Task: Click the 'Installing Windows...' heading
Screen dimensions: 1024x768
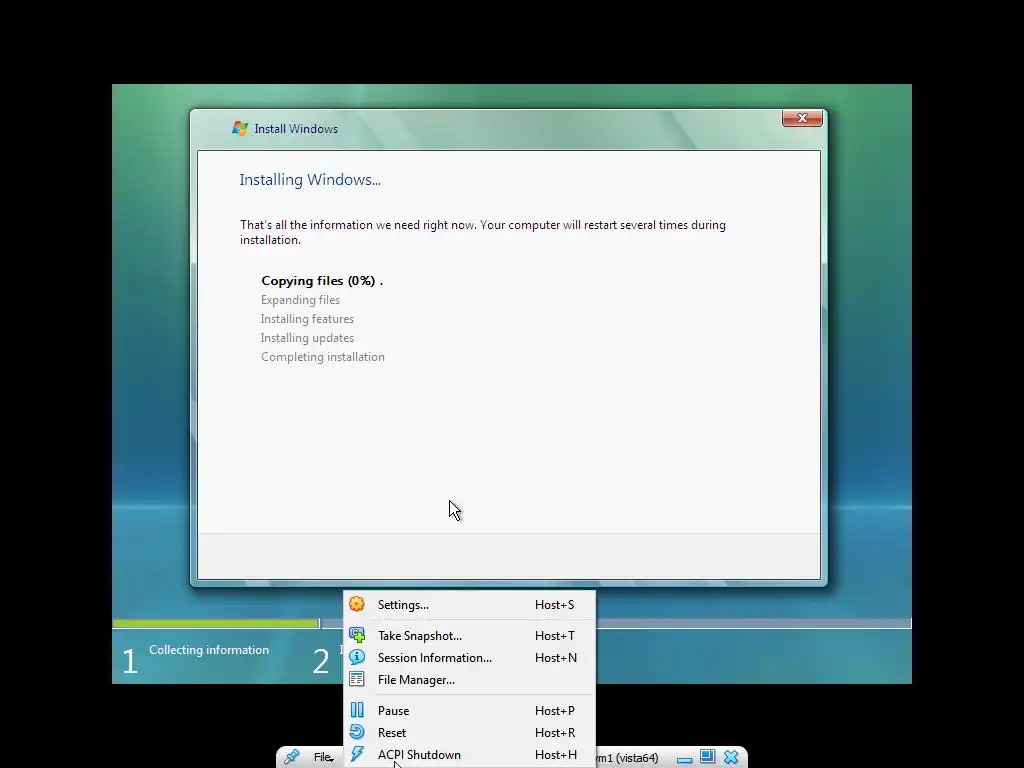Action: (310, 180)
